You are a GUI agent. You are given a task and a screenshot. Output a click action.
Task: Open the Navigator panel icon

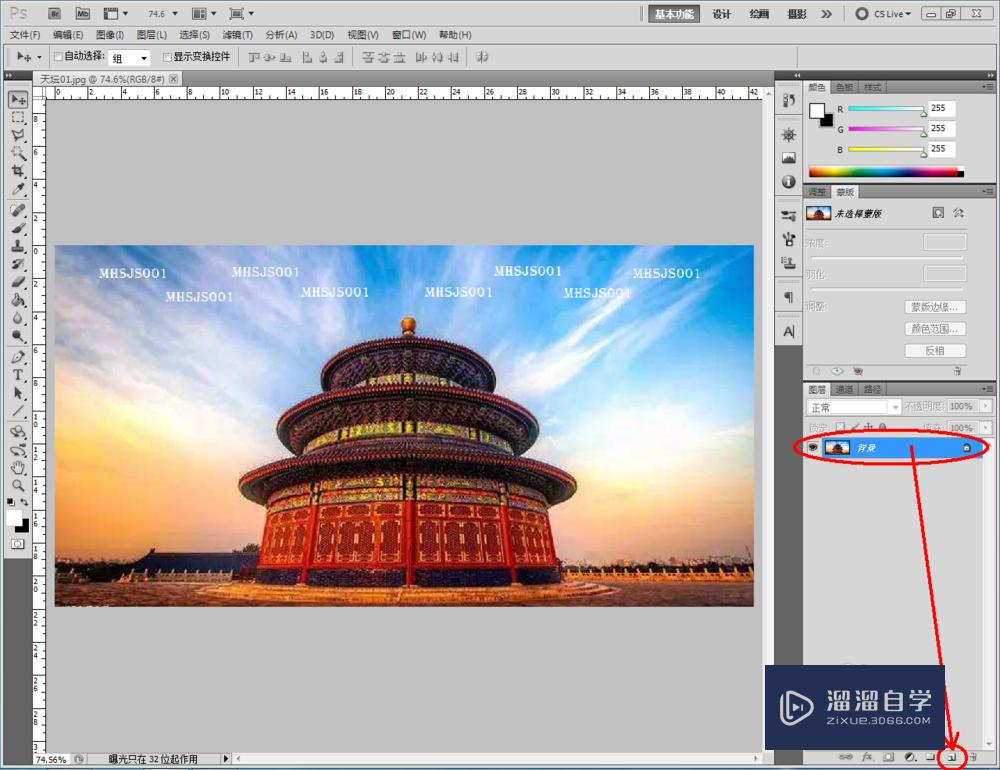(789, 135)
